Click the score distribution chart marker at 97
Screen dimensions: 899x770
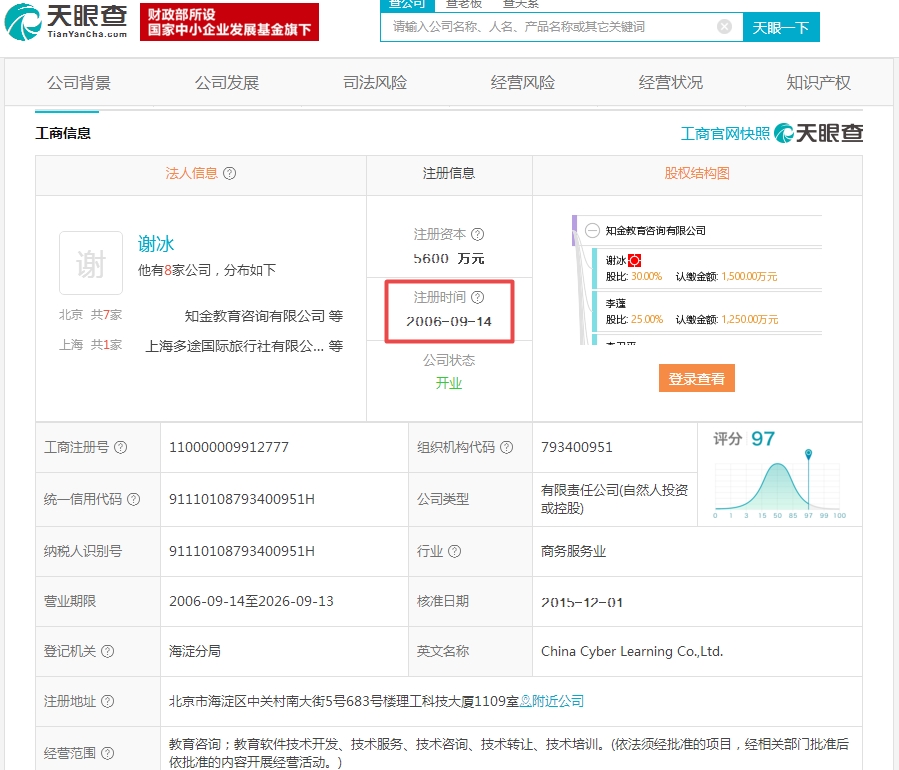click(808, 454)
